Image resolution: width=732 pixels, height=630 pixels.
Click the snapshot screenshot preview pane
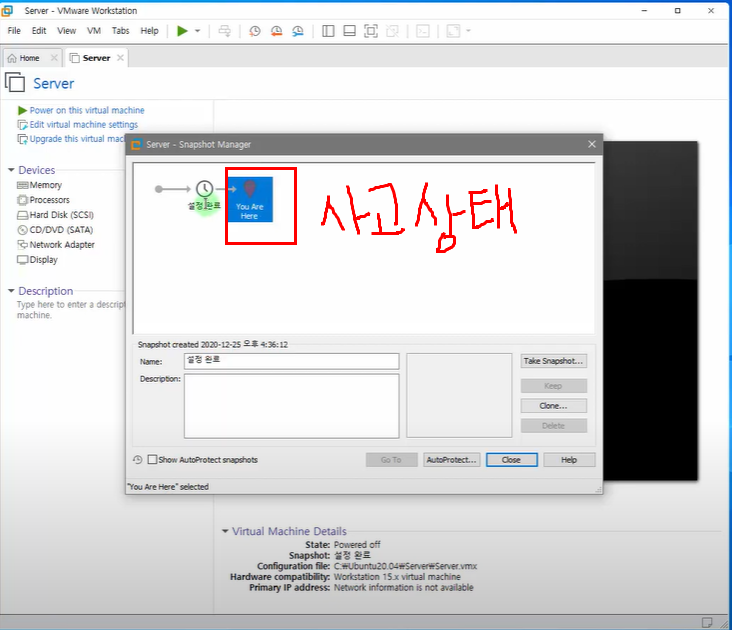click(459, 395)
